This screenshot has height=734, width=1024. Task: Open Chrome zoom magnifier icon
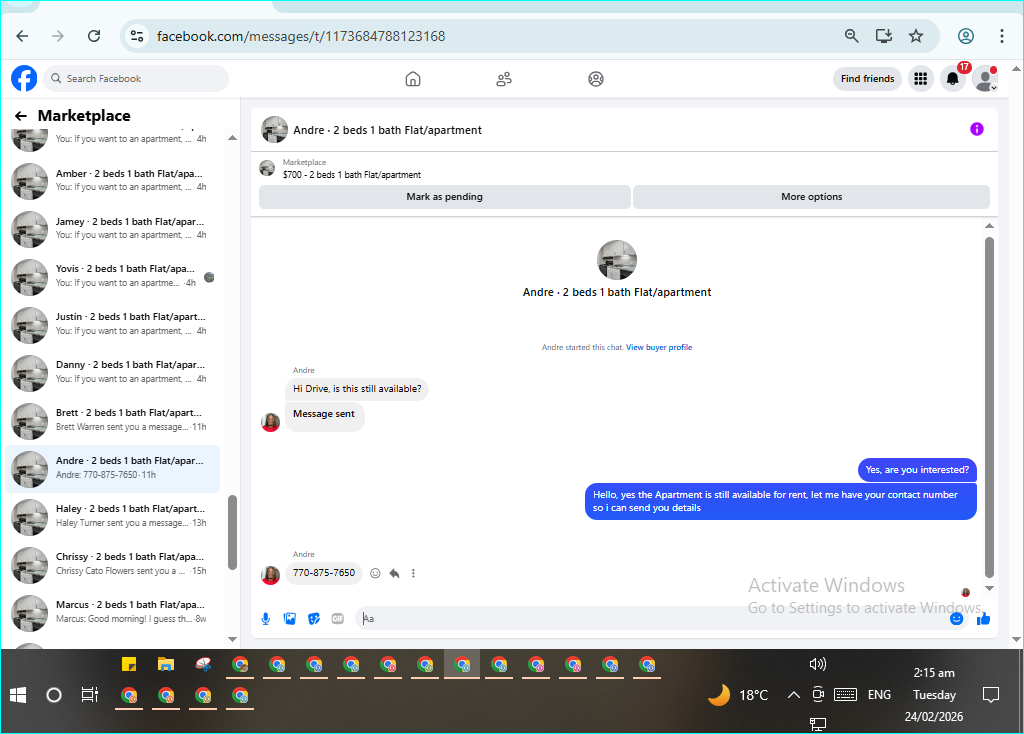[x=852, y=36]
